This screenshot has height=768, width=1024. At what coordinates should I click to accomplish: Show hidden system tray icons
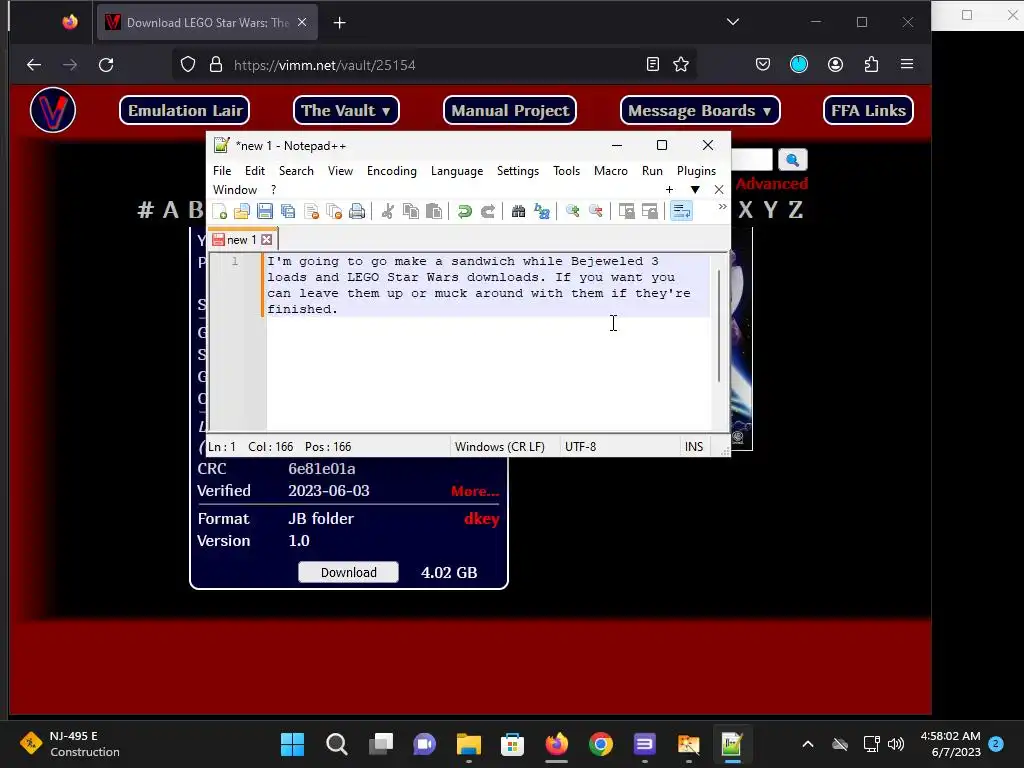point(808,744)
